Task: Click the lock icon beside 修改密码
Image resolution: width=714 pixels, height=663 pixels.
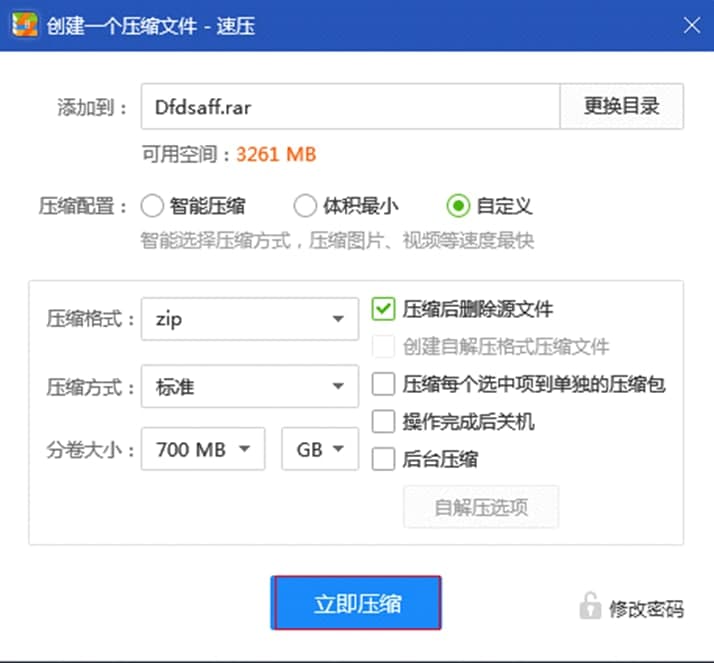Action: 590,606
